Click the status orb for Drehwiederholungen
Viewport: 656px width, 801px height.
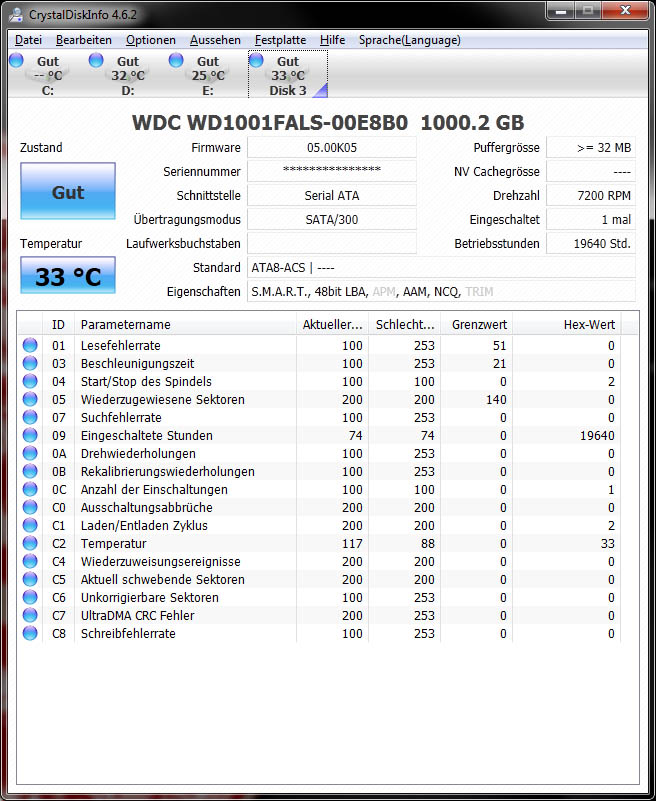(x=30, y=453)
